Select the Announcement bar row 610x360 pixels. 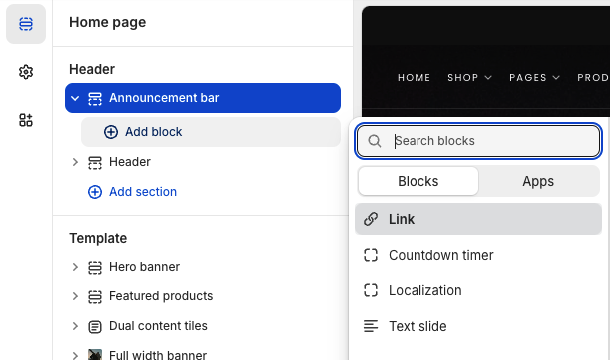(203, 98)
